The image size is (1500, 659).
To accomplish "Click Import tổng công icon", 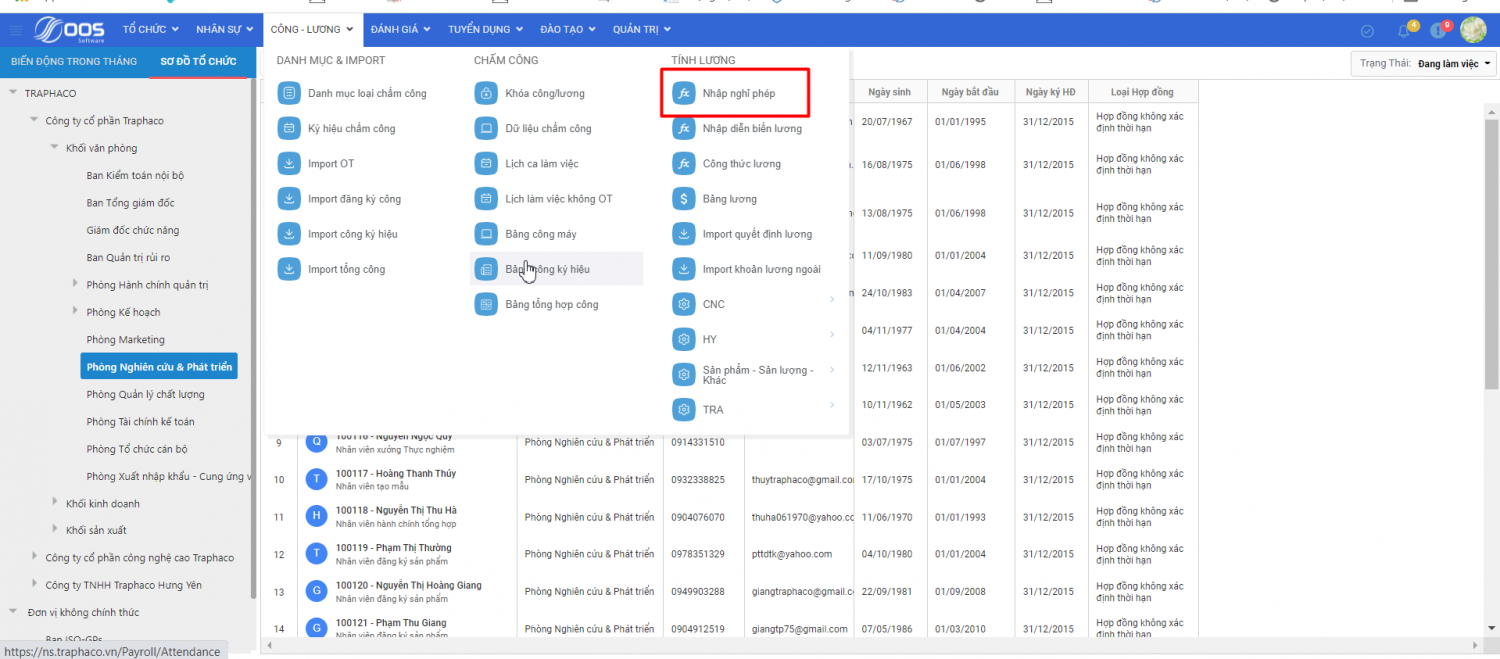I will pyautogui.click(x=289, y=269).
